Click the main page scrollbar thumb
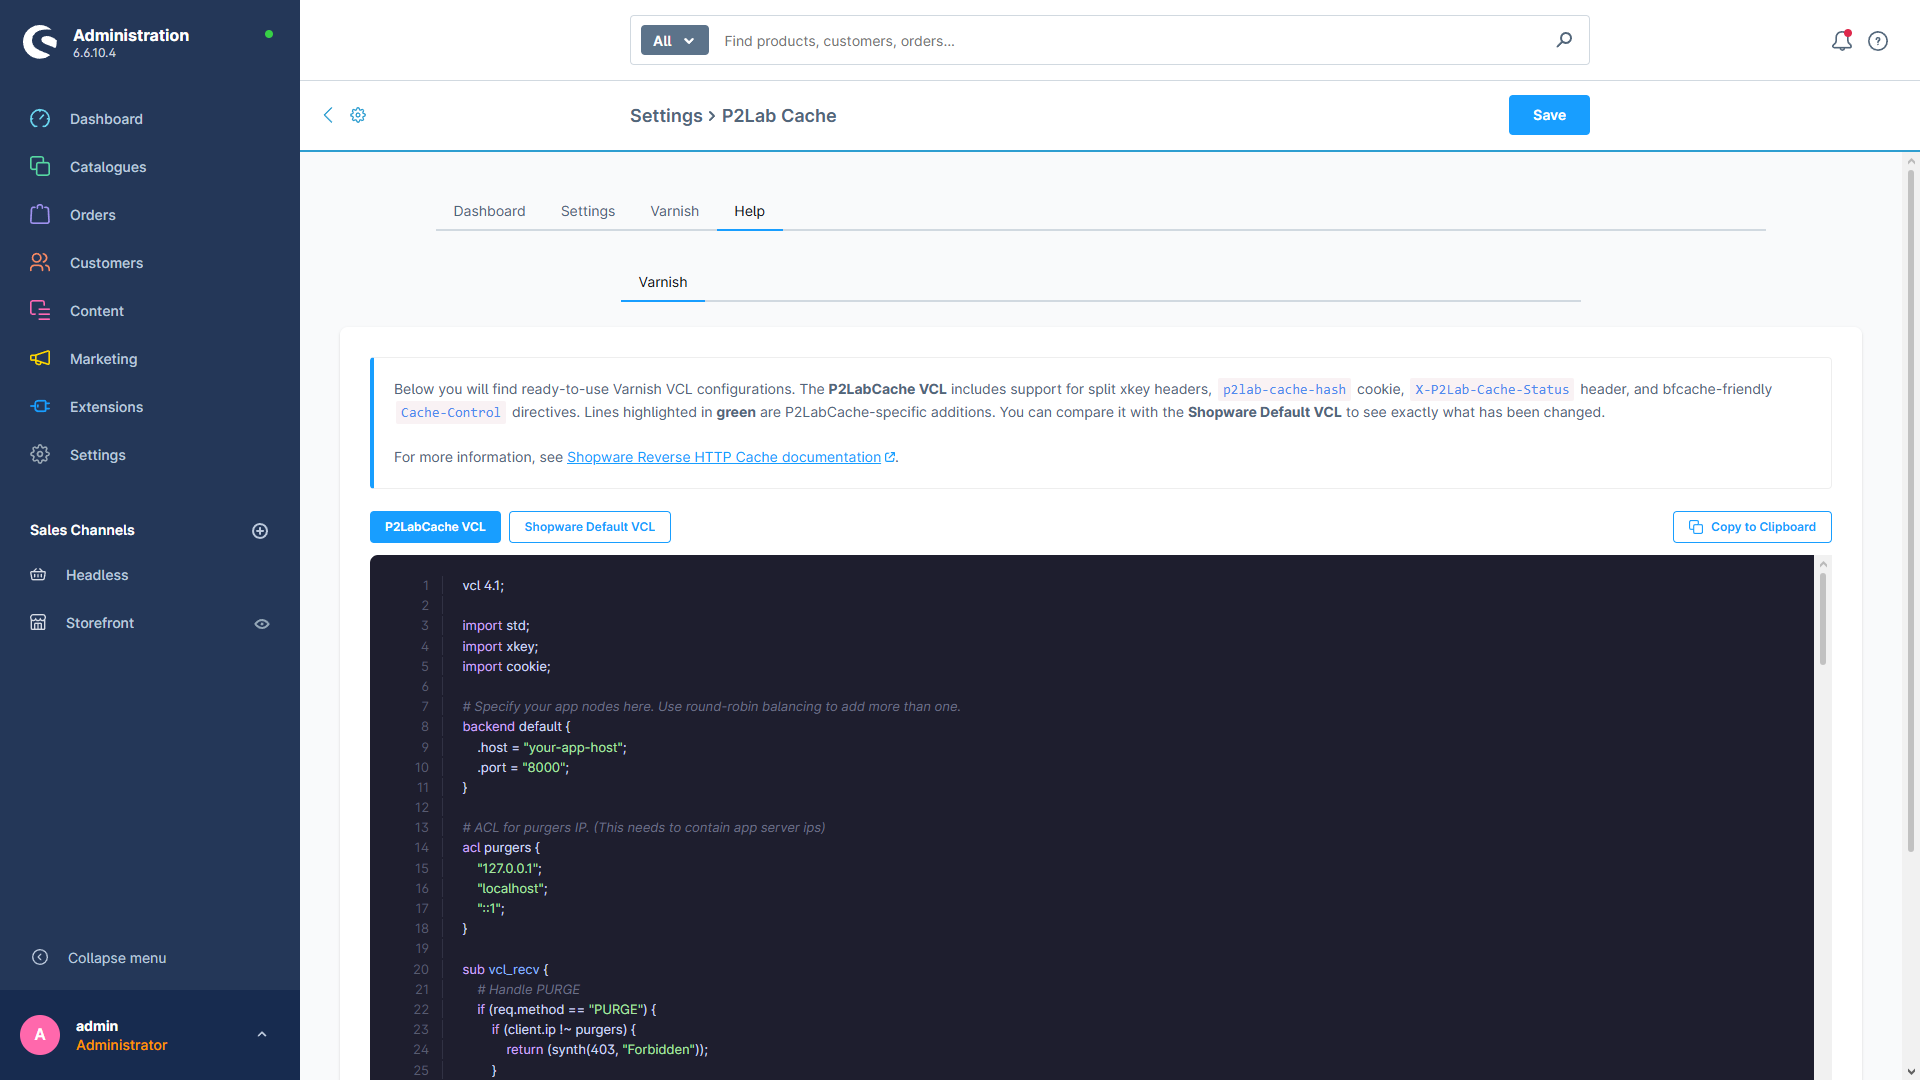Screen dimensions: 1920x1080 pos(1911,510)
